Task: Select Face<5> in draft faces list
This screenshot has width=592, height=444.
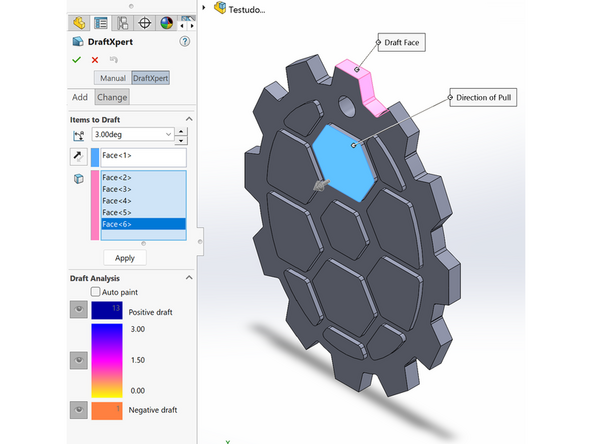Action: pos(143,213)
